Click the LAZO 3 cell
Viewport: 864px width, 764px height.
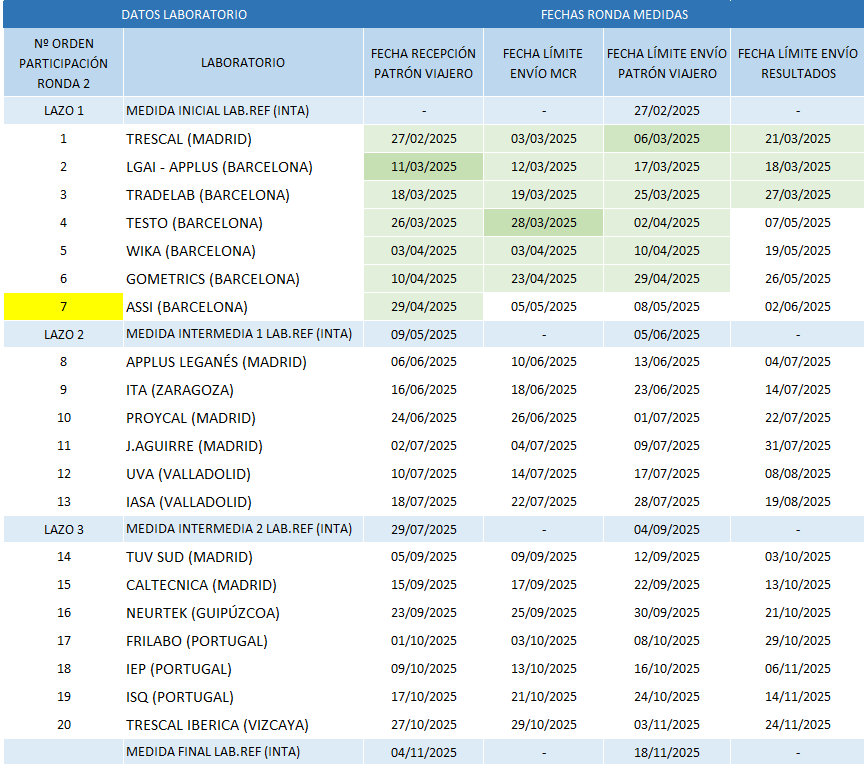[63, 529]
